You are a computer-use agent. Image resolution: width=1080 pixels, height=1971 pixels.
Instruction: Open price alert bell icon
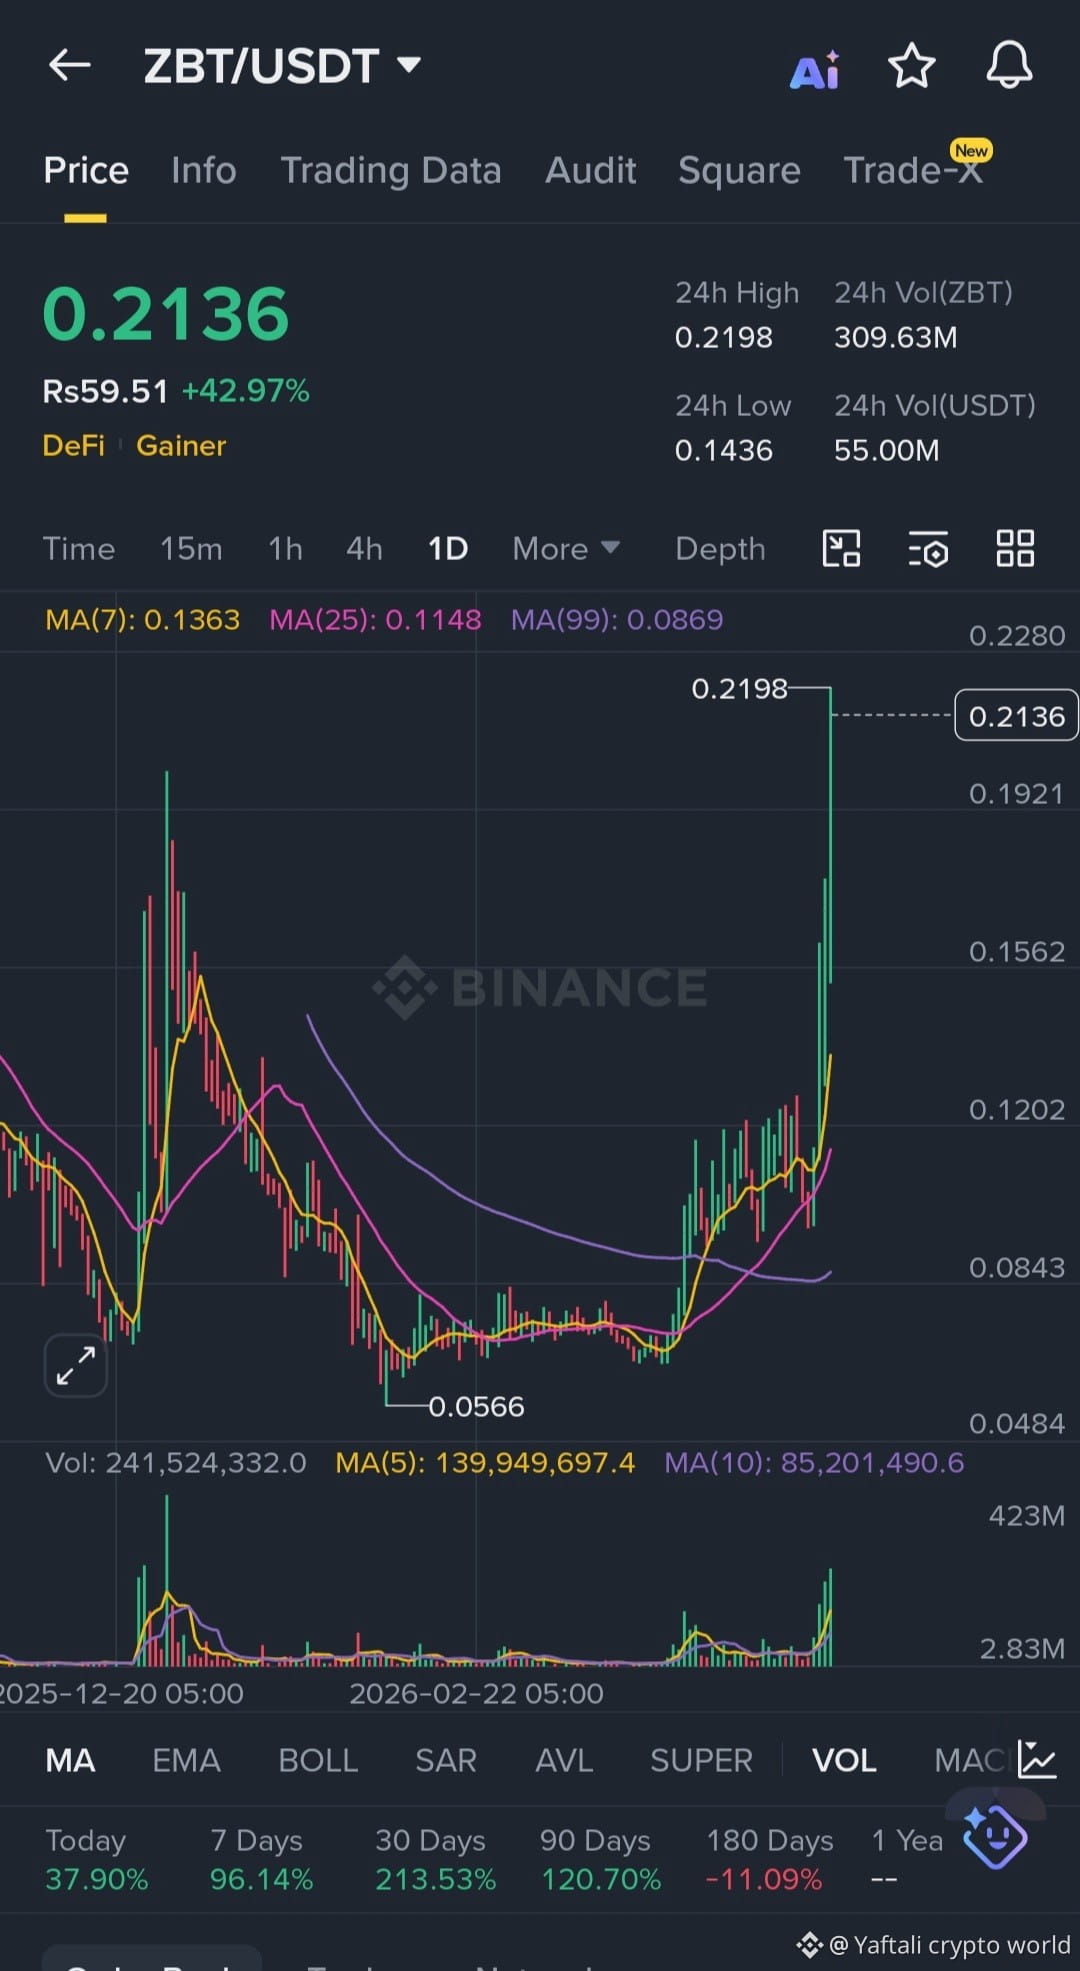[x=1009, y=66]
